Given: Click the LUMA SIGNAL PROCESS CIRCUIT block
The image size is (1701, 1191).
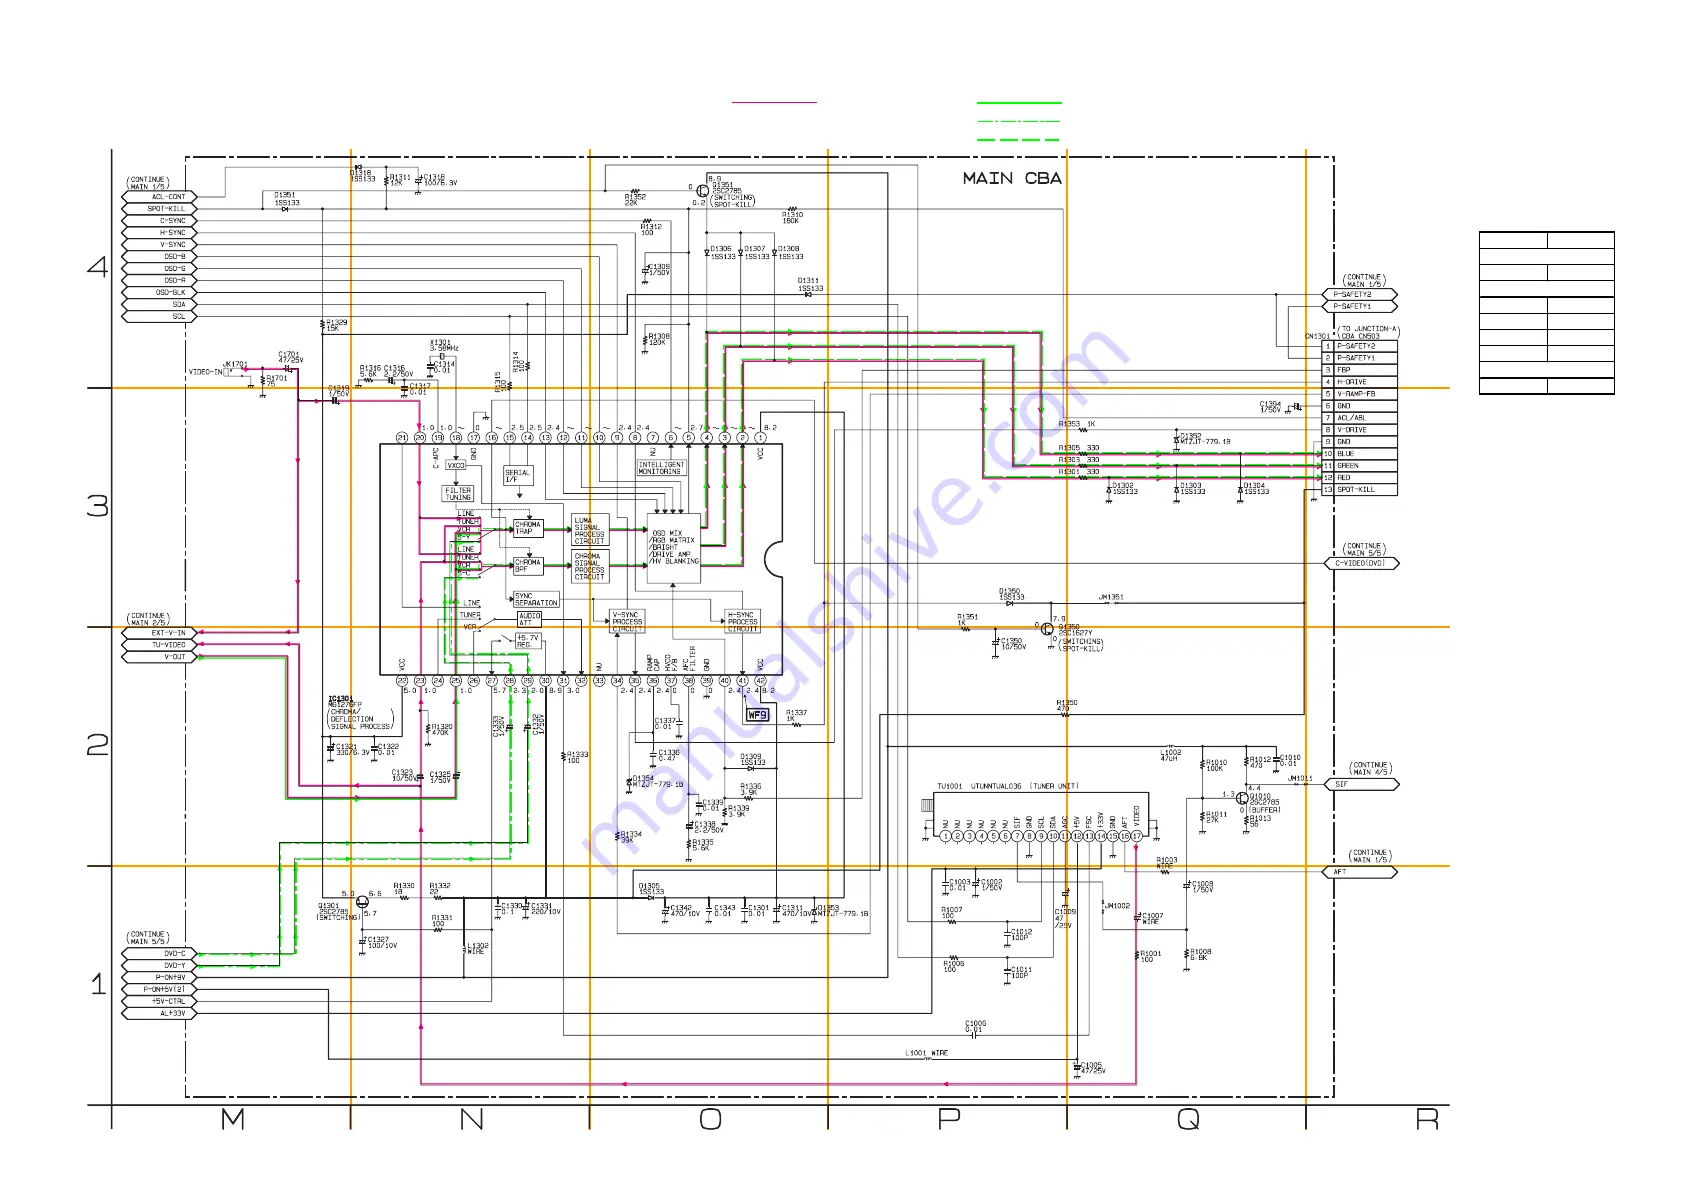Looking at the screenshot, I should (x=590, y=530).
